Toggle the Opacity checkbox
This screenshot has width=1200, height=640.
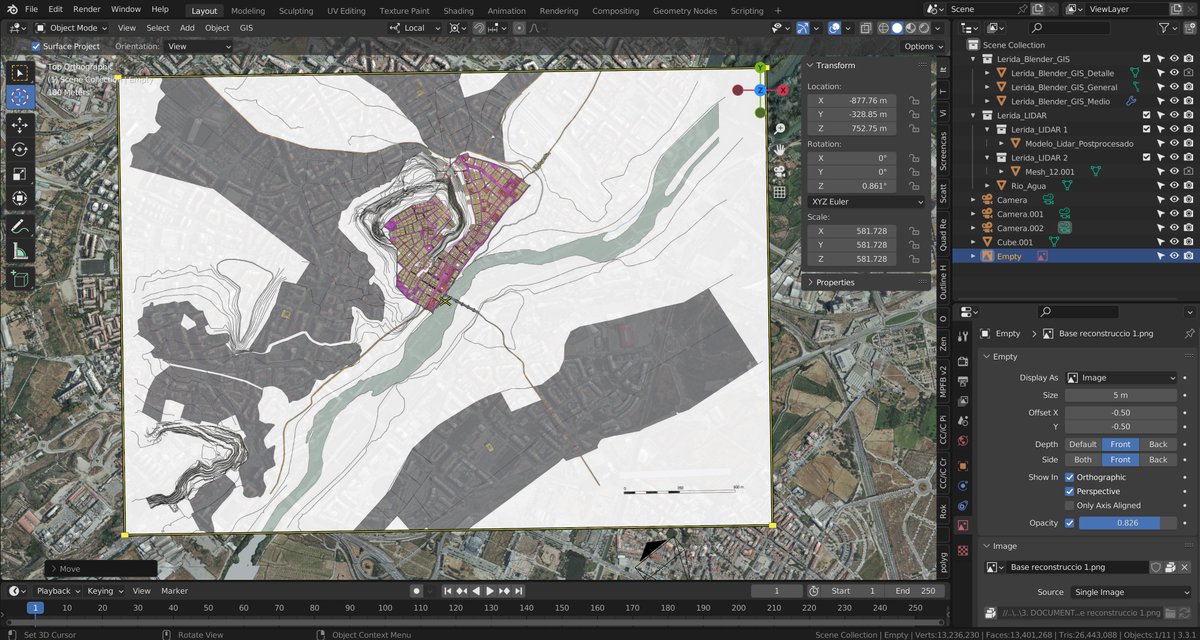coord(1069,523)
